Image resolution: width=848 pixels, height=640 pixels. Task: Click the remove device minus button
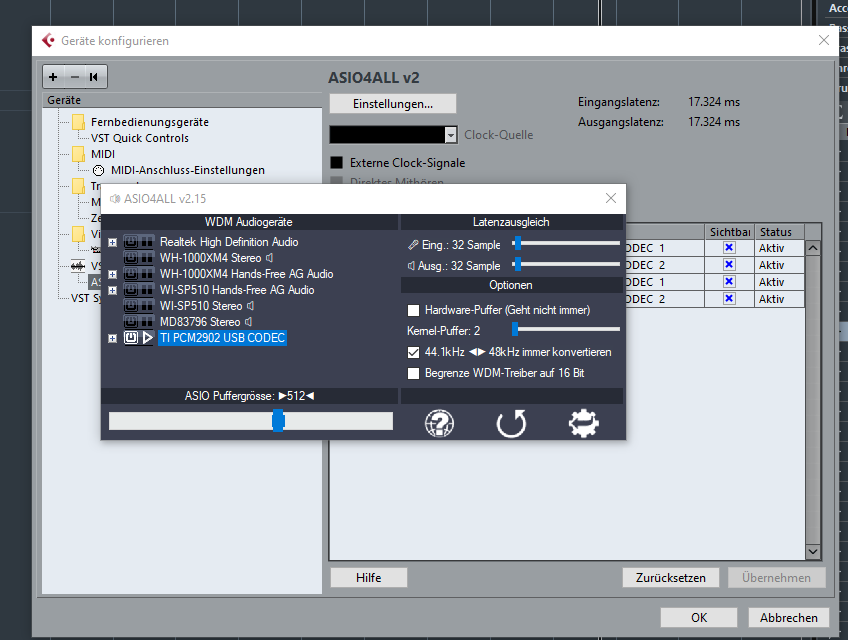75,77
